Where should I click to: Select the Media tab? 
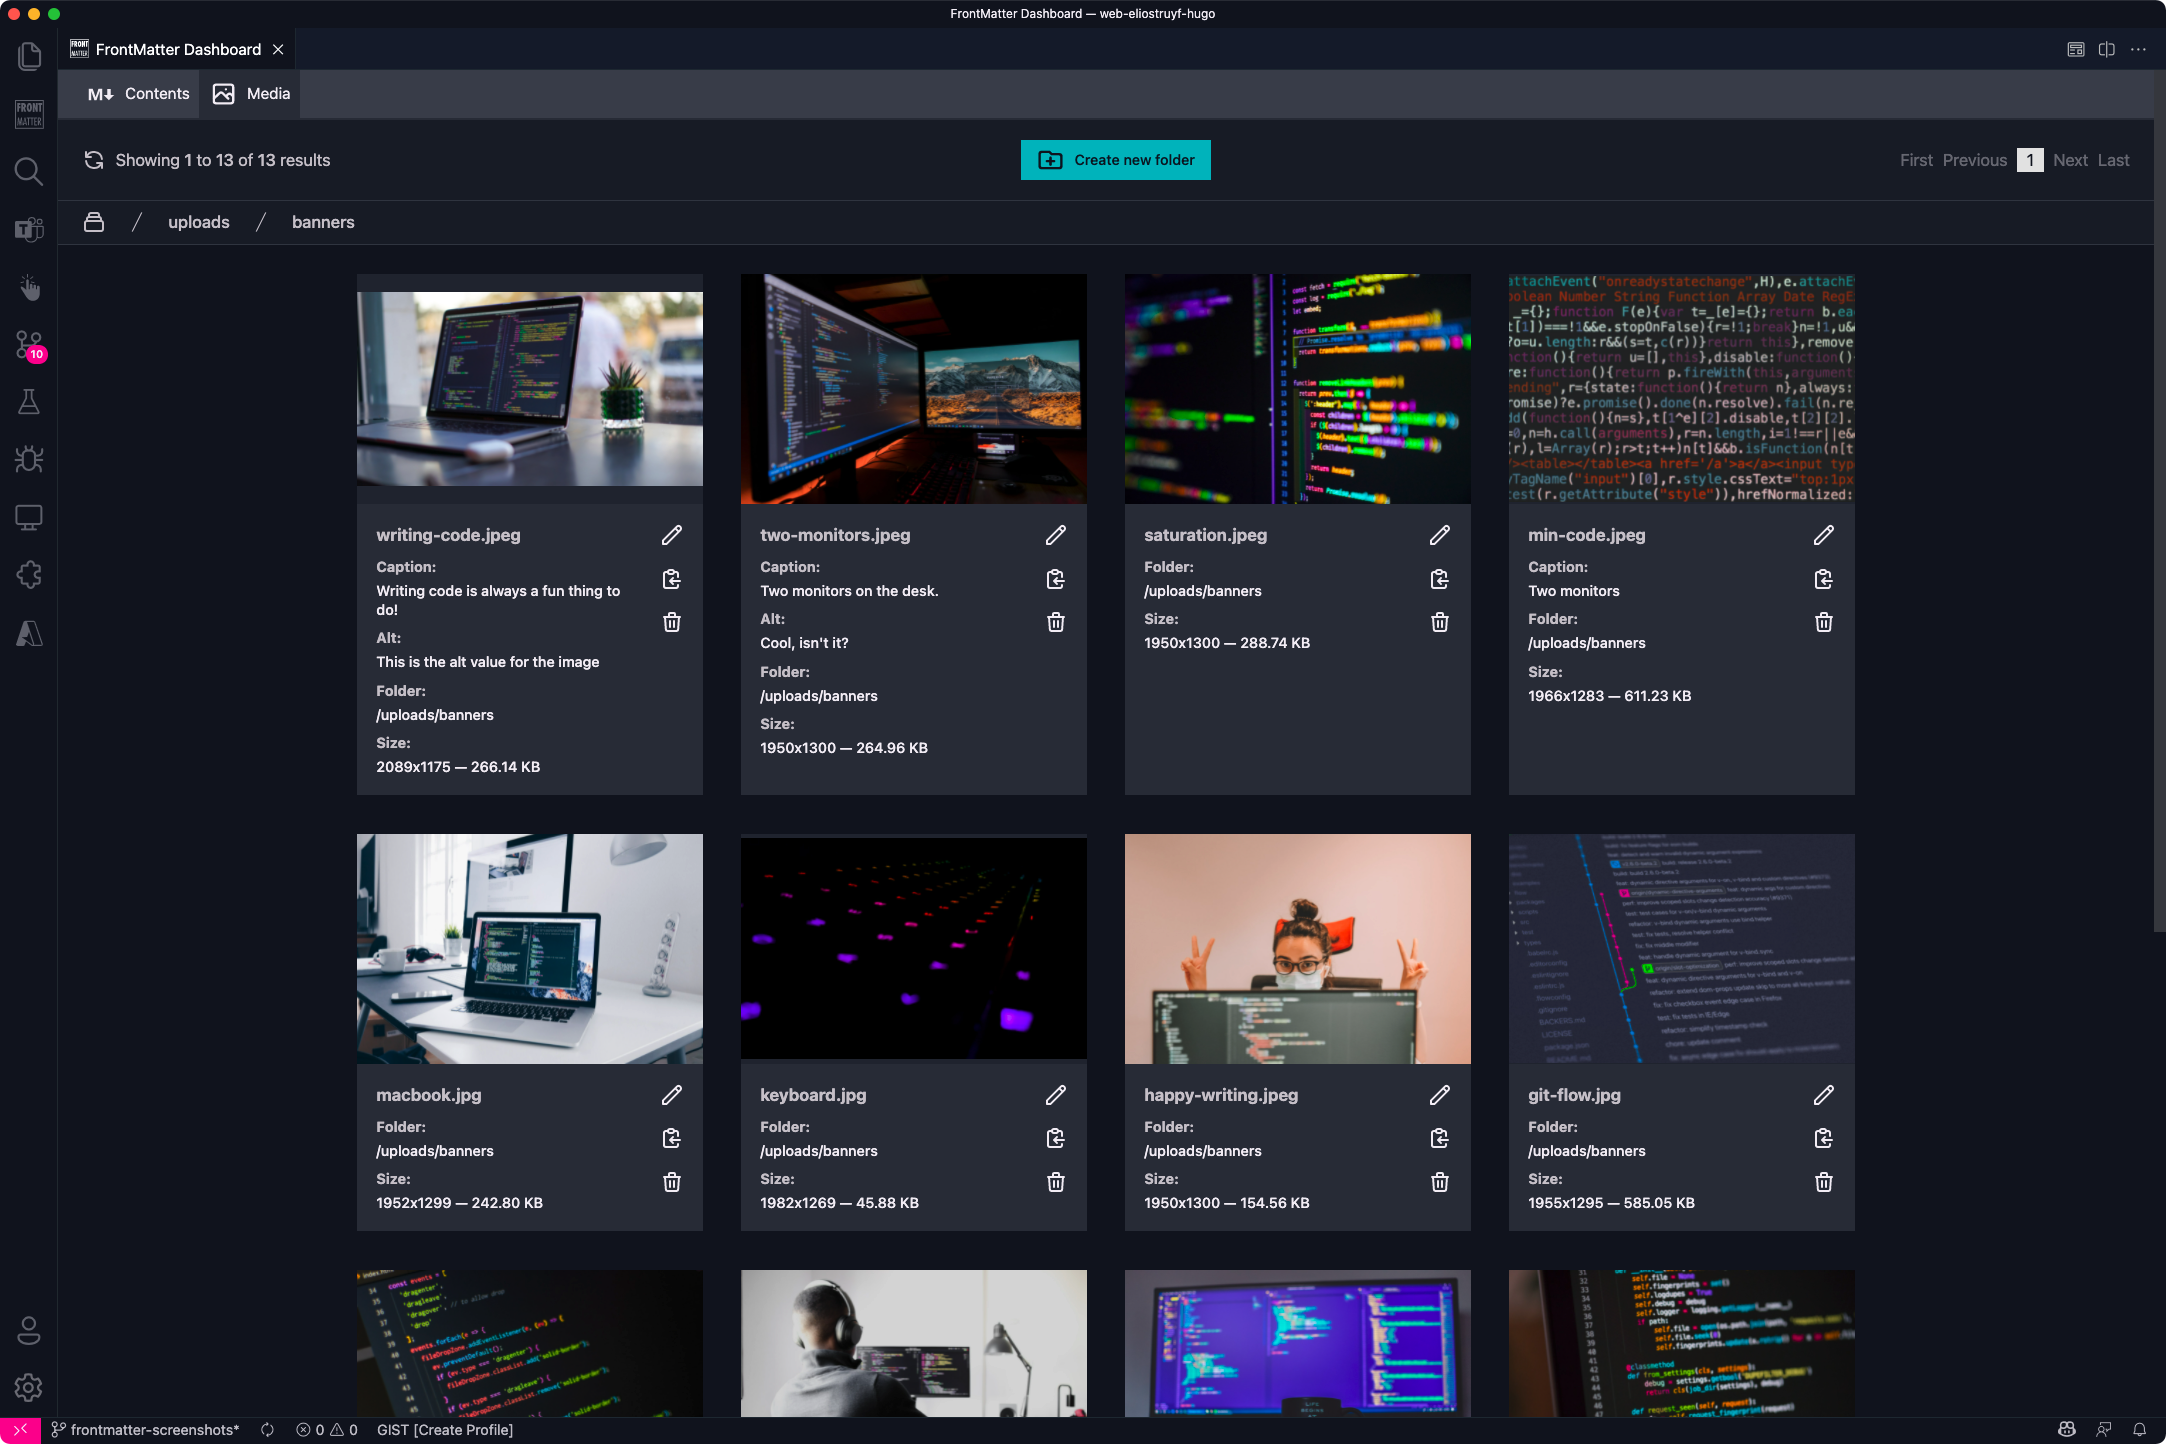pyautogui.click(x=252, y=94)
